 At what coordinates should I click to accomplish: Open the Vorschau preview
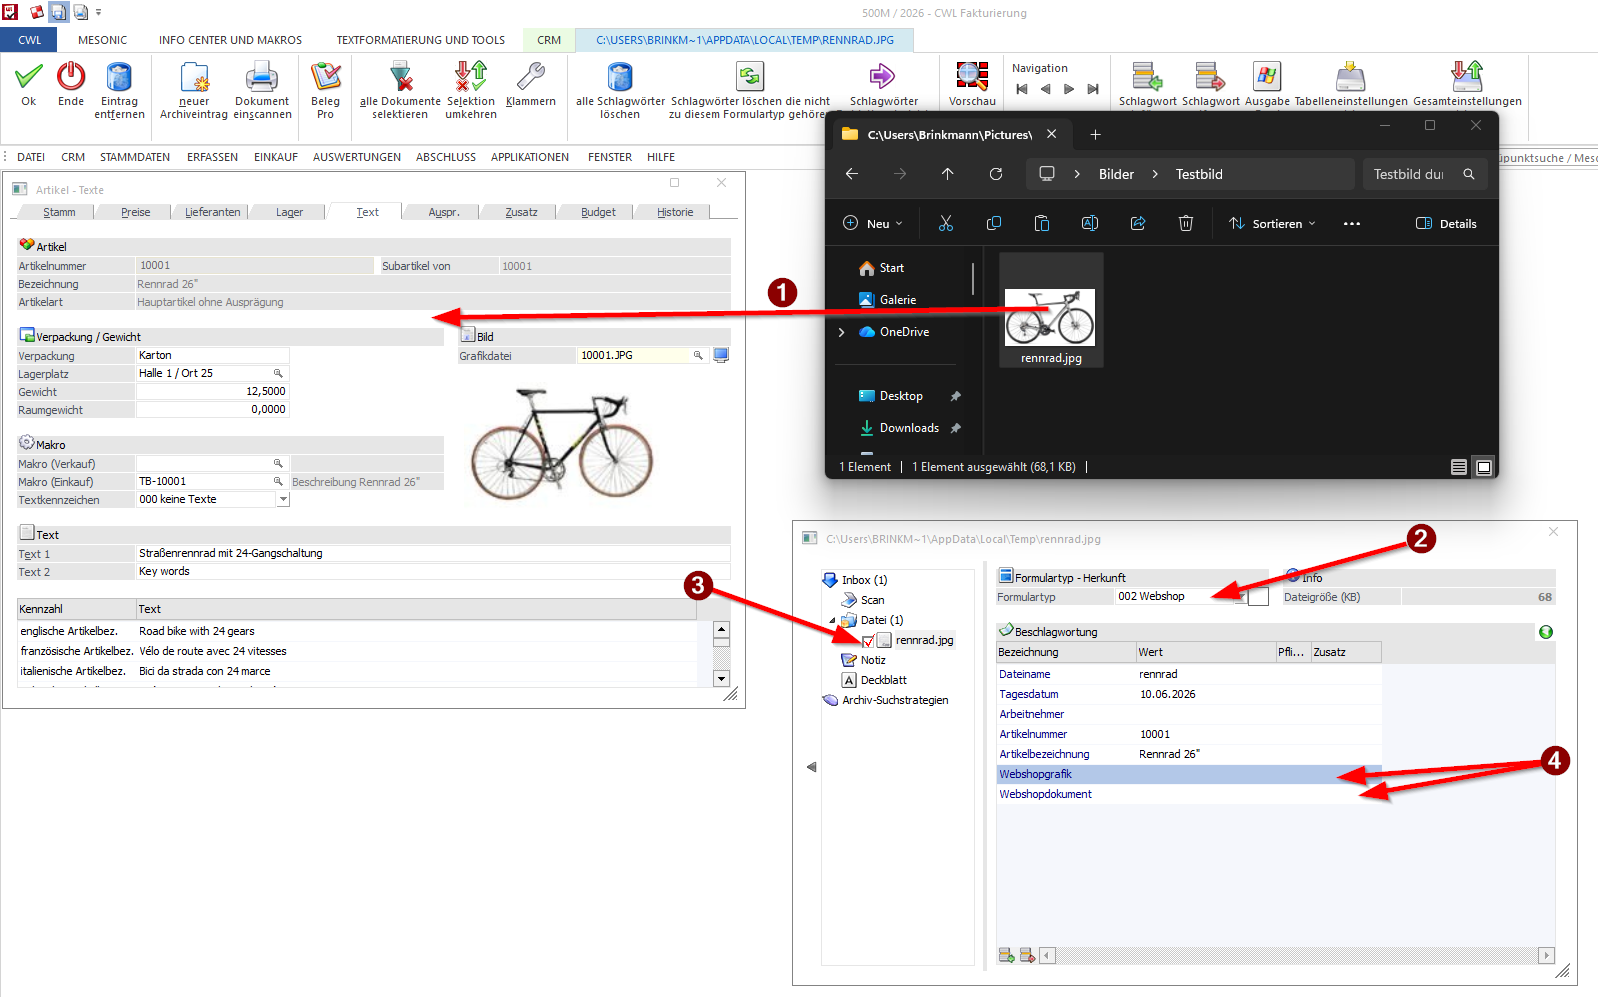pos(972,77)
